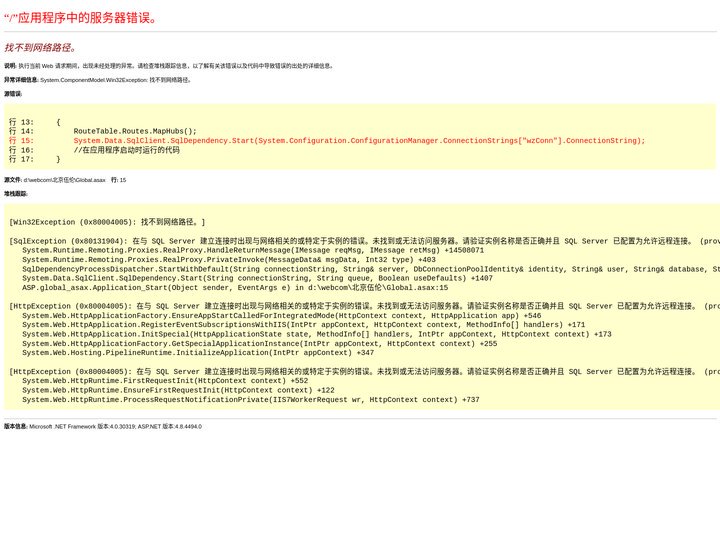720x540 pixels.
Task: Click the first [HttpException (0x80004005)] line
Action: (x=365, y=306)
